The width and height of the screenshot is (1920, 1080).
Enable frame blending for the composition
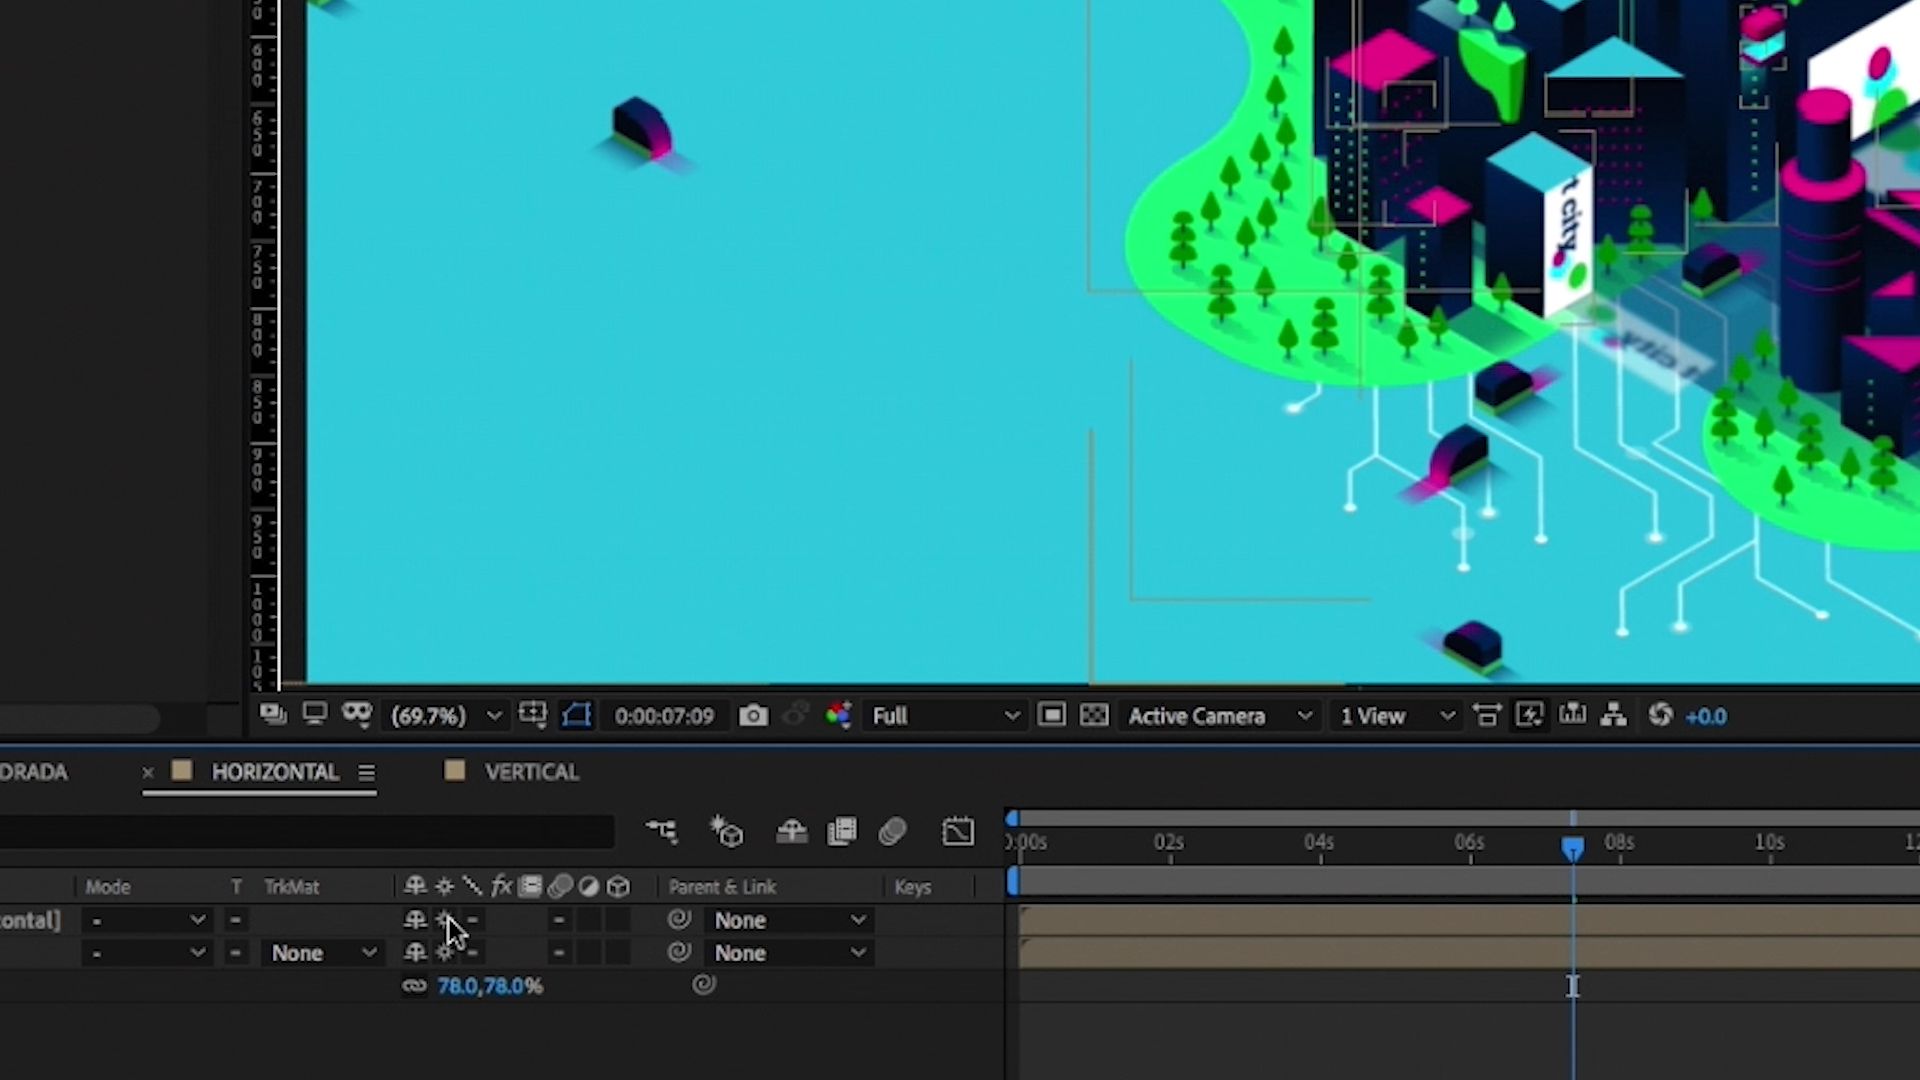tap(842, 831)
